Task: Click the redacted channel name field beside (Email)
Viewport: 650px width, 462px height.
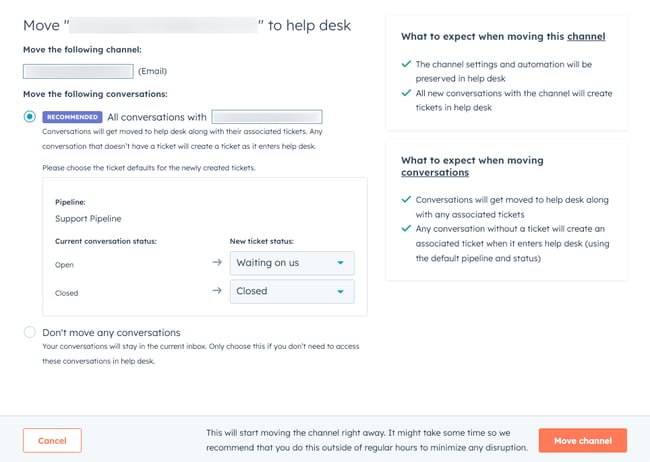Action: click(78, 71)
